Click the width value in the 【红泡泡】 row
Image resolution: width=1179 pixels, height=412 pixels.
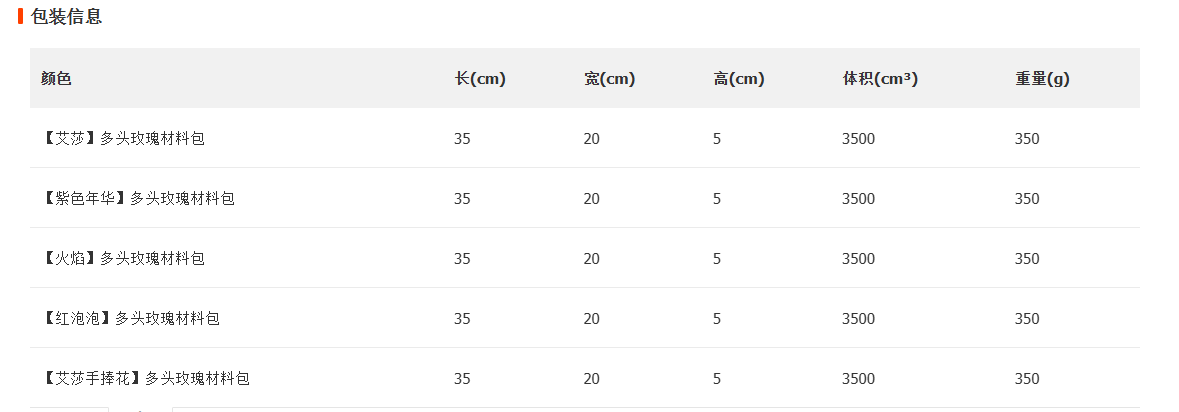592,319
